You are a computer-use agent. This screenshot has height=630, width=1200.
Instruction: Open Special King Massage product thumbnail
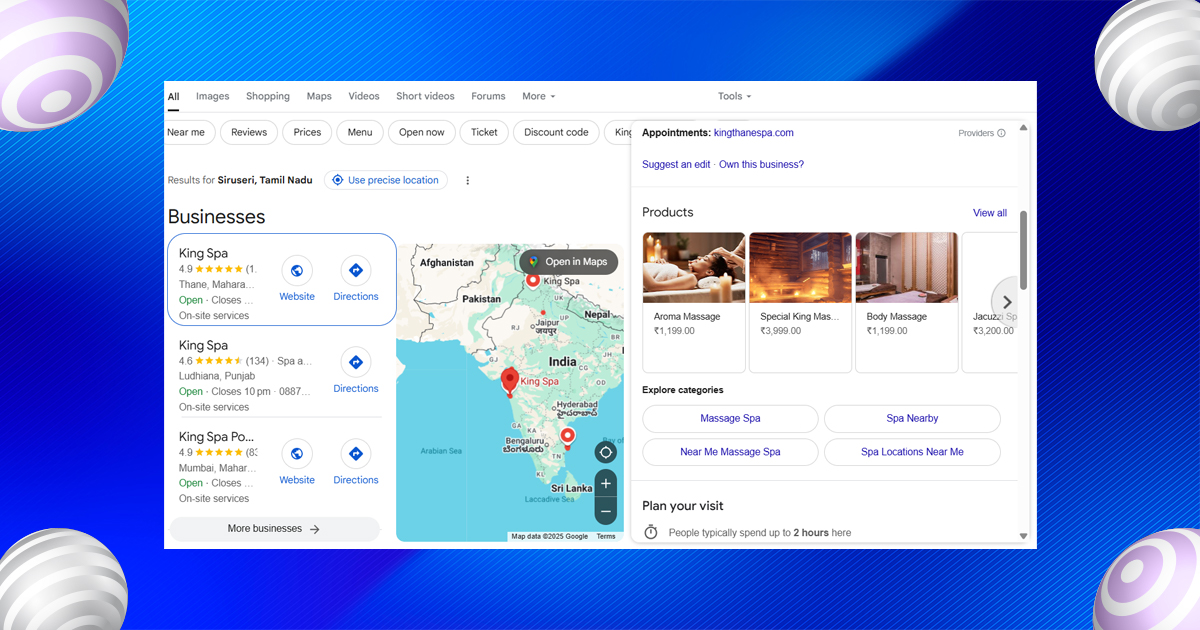800,268
